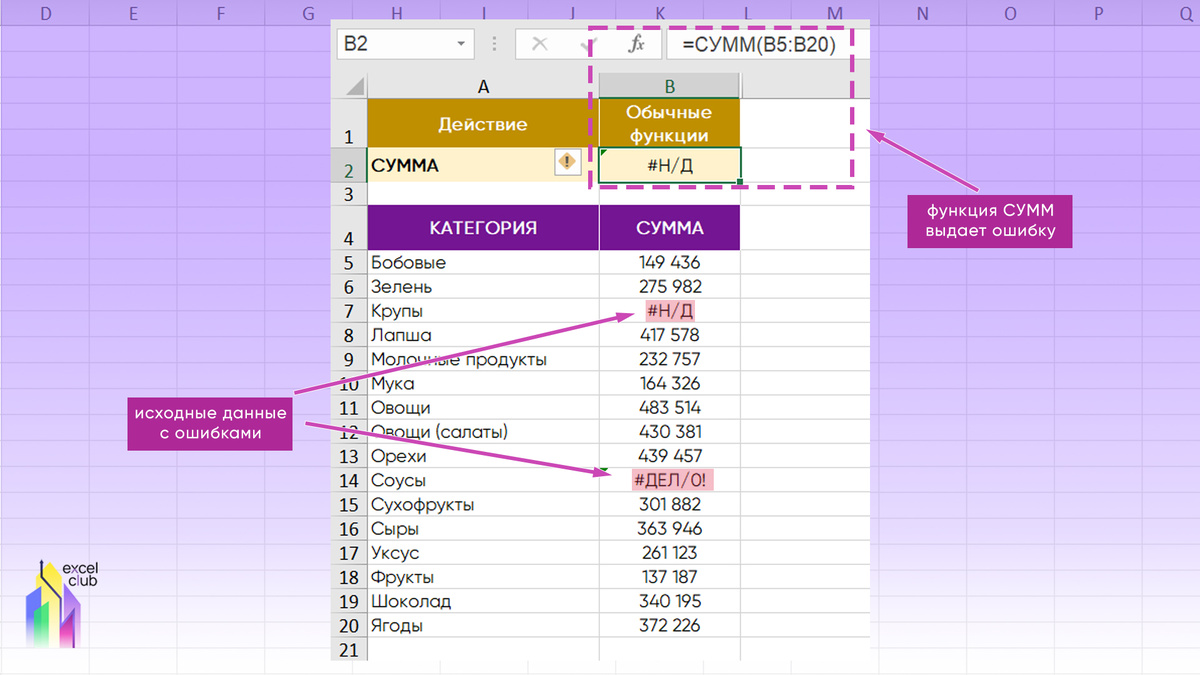Select row header 7
The height and width of the screenshot is (675, 1200).
pos(349,311)
